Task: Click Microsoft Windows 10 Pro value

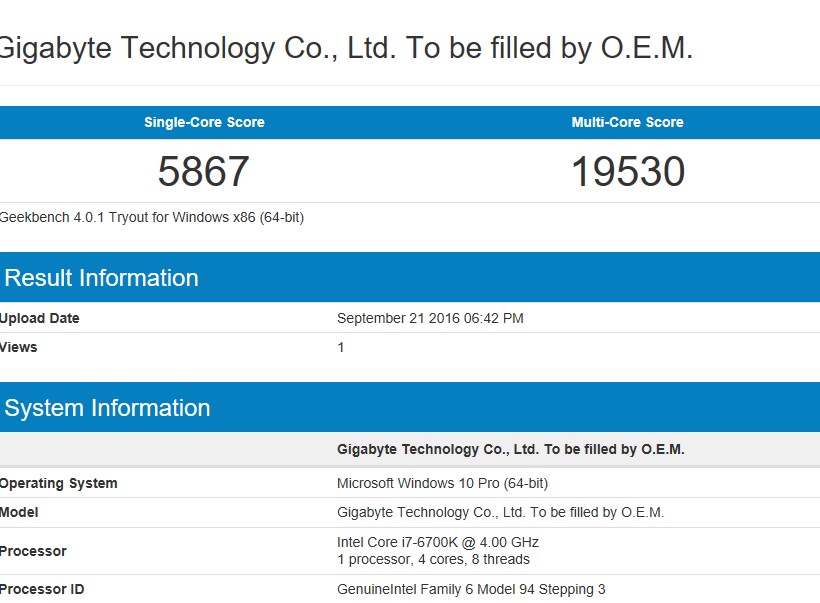Action: [442, 483]
